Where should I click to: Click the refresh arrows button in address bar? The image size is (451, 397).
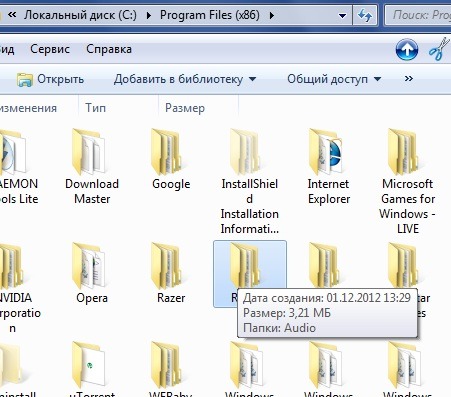coord(365,15)
